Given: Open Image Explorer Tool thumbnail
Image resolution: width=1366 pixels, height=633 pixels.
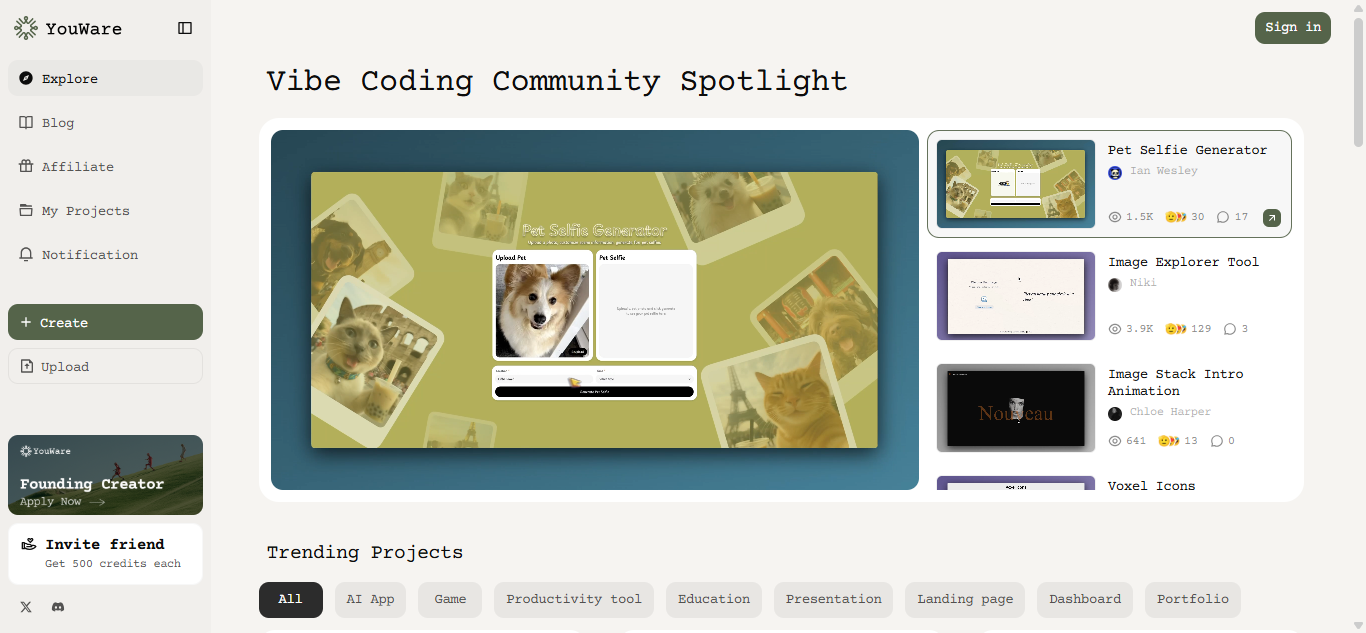Looking at the screenshot, I should pos(1016,296).
